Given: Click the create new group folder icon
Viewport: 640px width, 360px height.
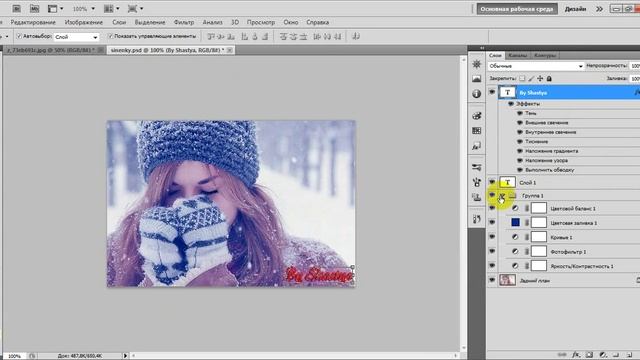Looking at the screenshot, I should tap(616, 355).
